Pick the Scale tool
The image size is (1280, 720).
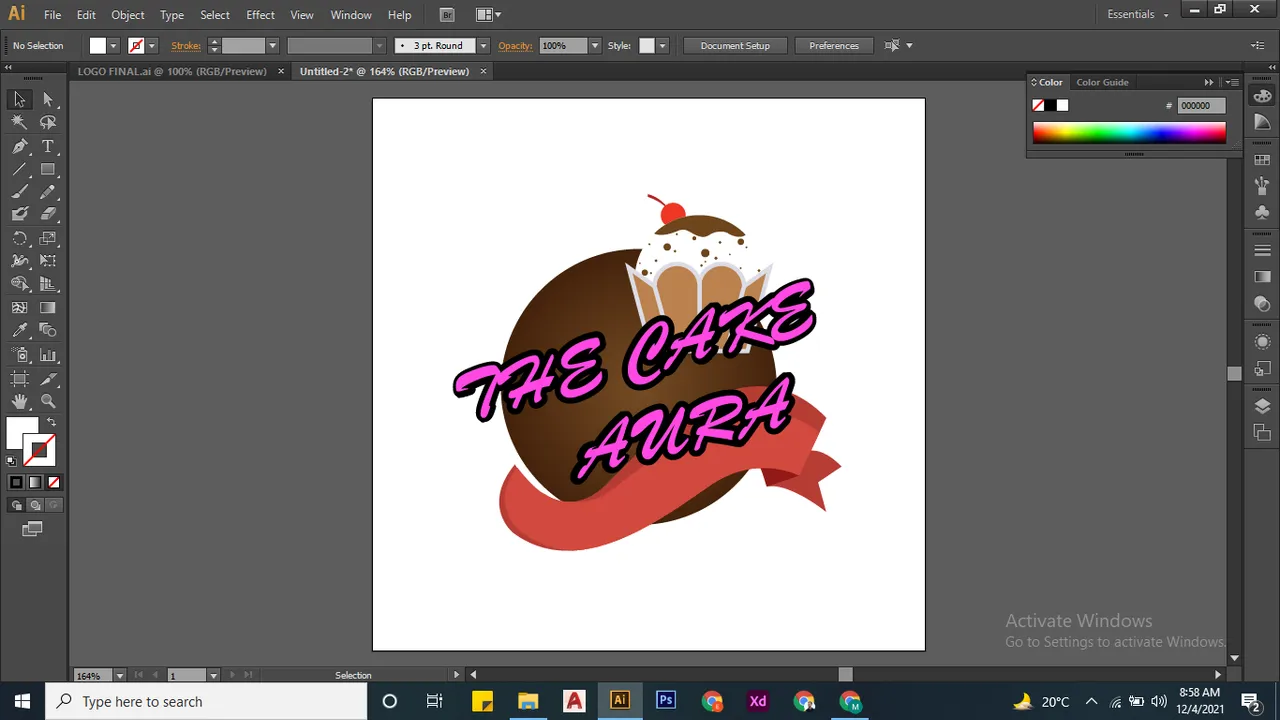(48, 238)
